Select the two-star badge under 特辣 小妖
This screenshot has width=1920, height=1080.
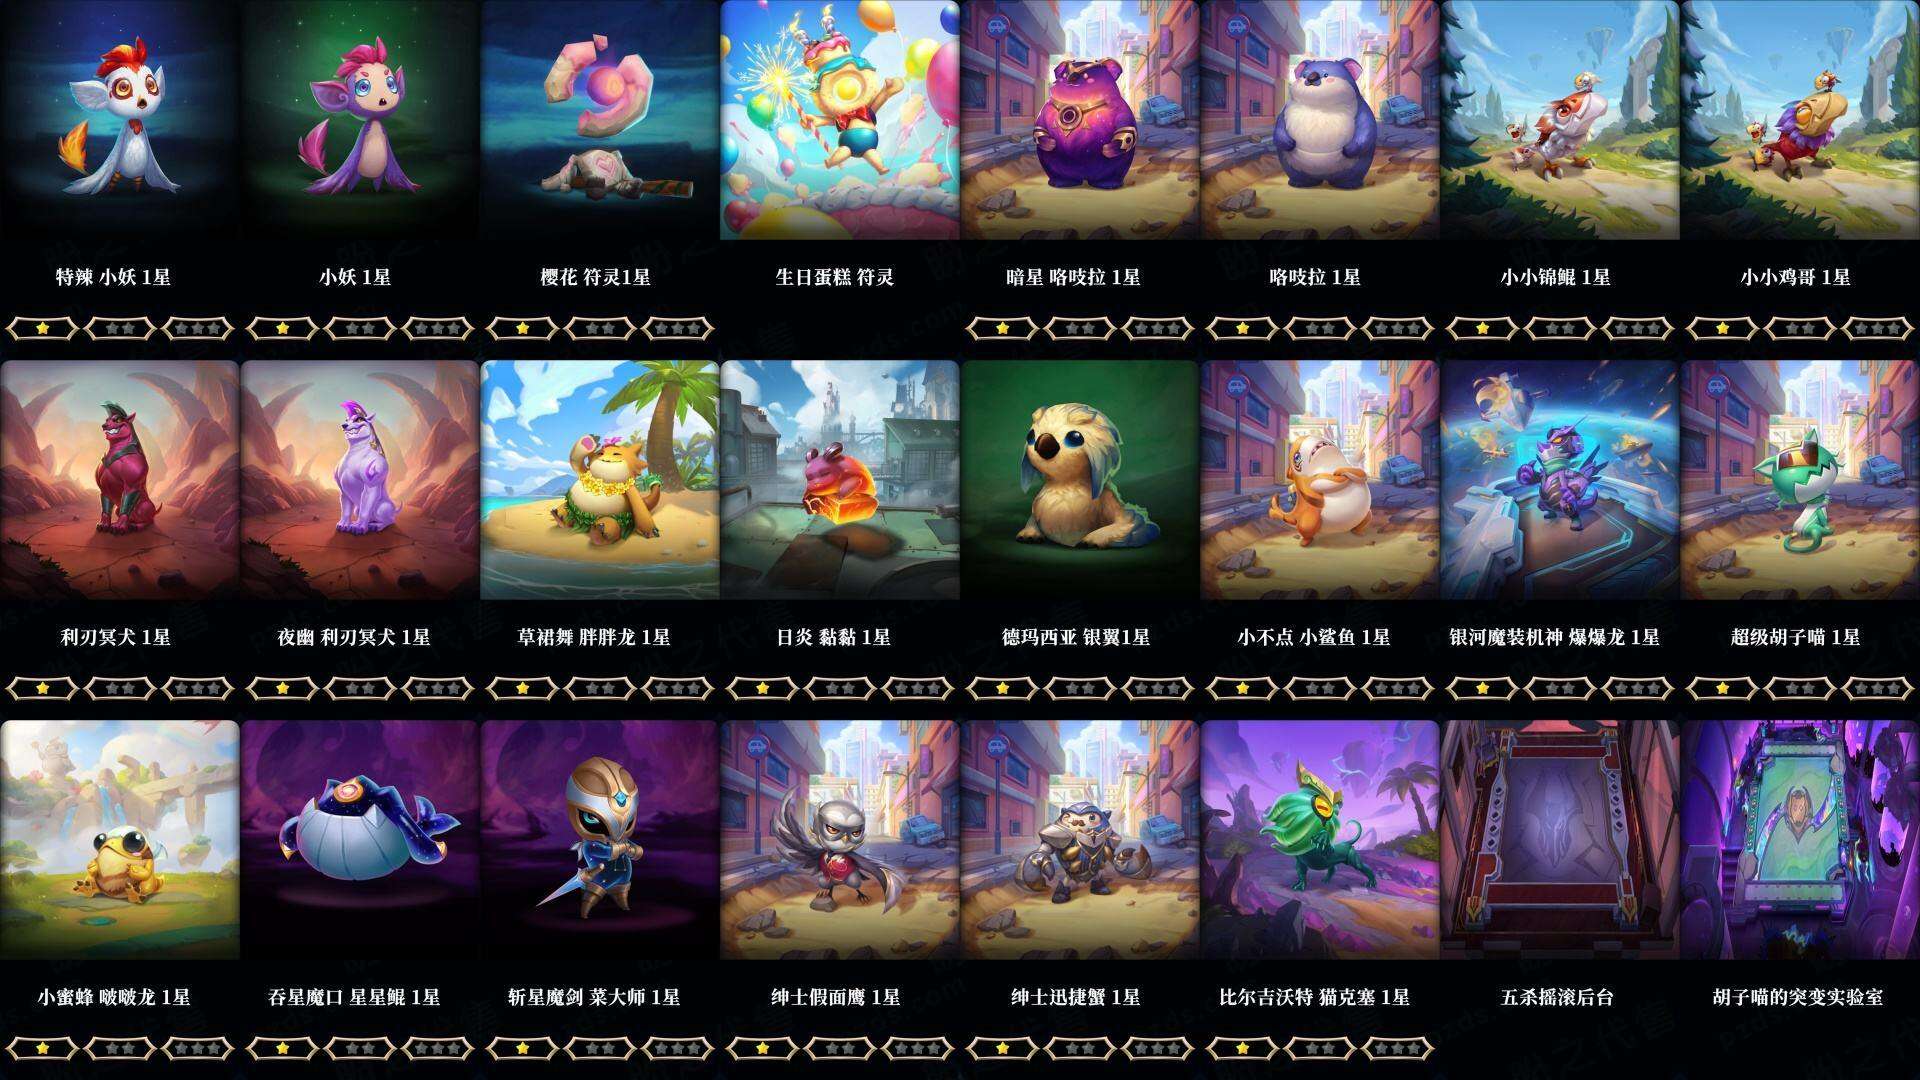120,328
